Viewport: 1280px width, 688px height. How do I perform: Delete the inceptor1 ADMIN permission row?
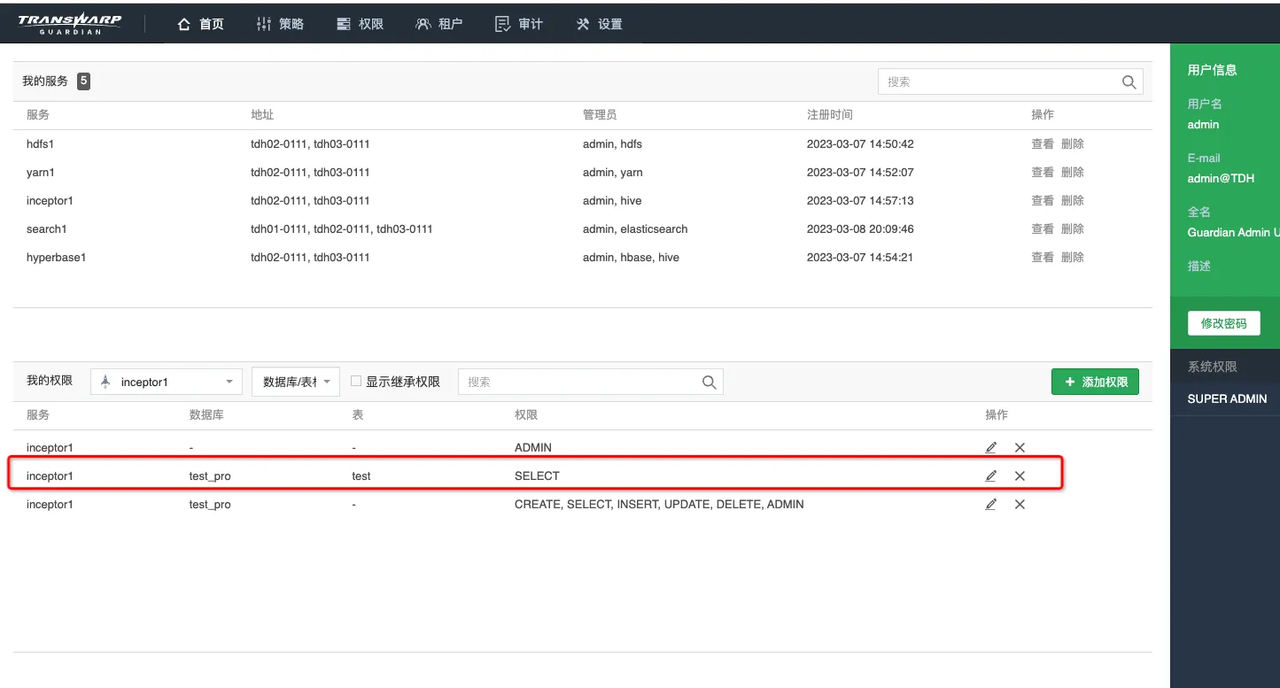(x=1020, y=448)
